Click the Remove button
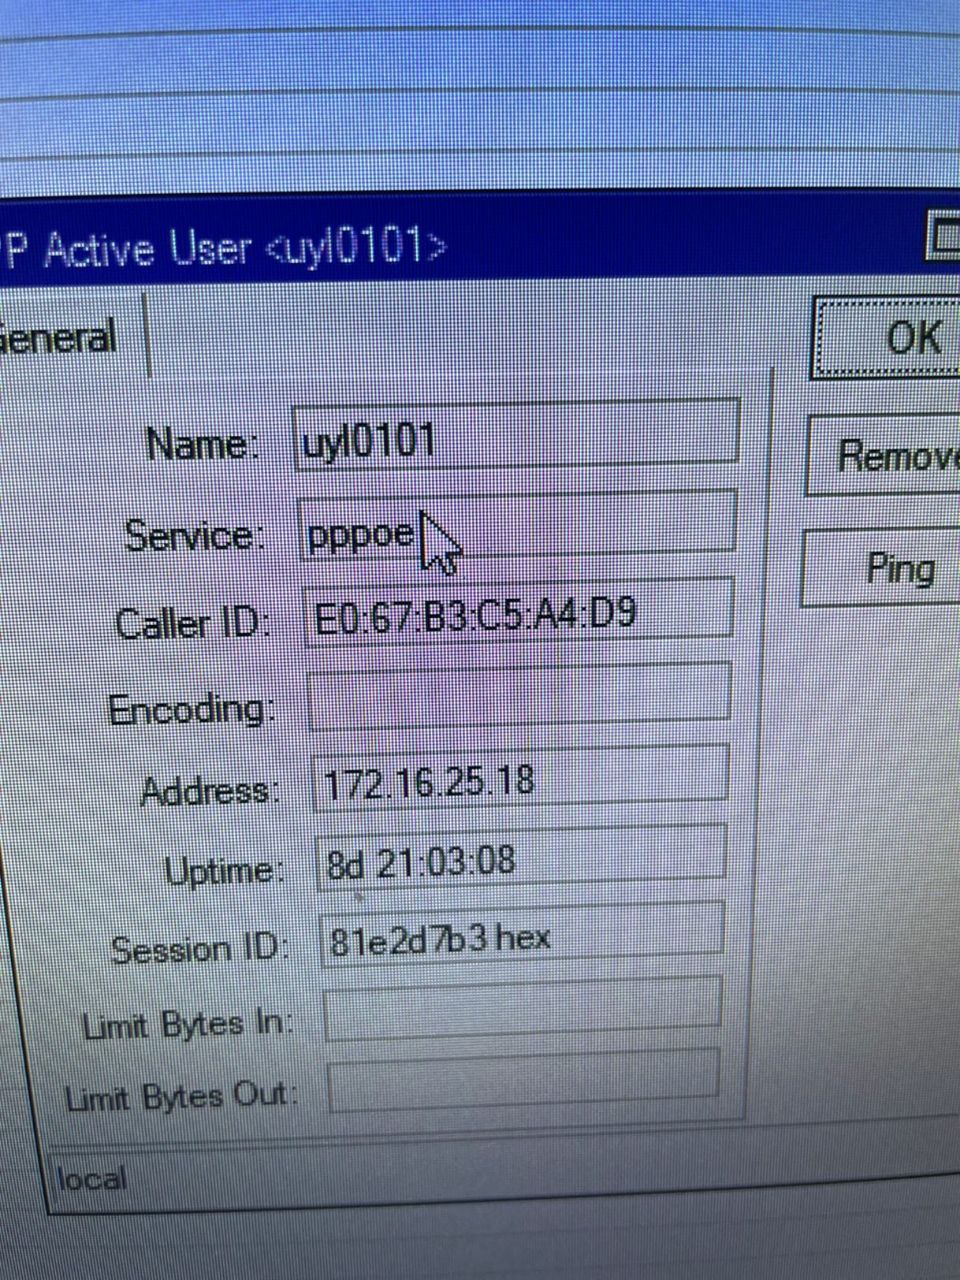 pyautogui.click(x=884, y=456)
